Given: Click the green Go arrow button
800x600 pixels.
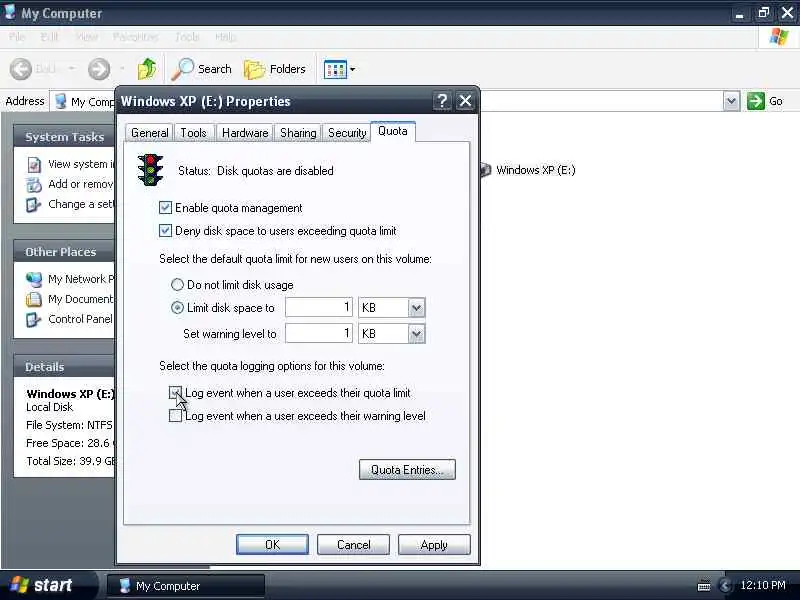Looking at the screenshot, I should coord(756,101).
